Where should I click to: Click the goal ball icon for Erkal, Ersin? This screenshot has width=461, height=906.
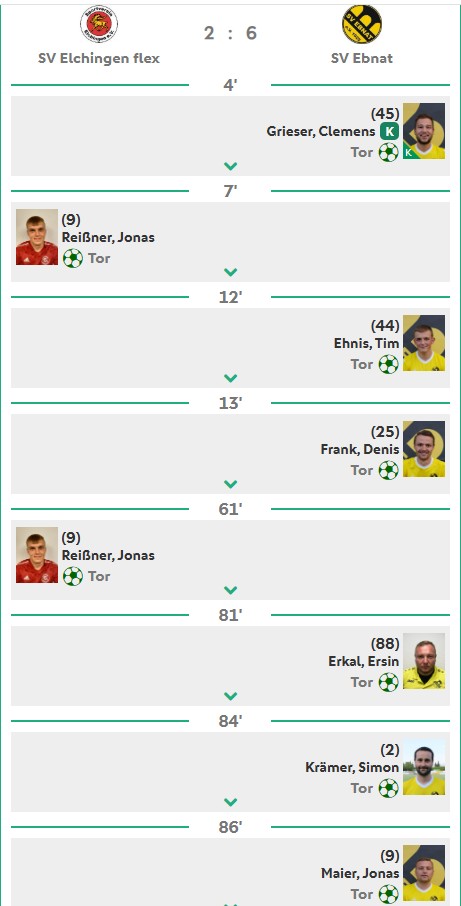pyautogui.click(x=388, y=682)
